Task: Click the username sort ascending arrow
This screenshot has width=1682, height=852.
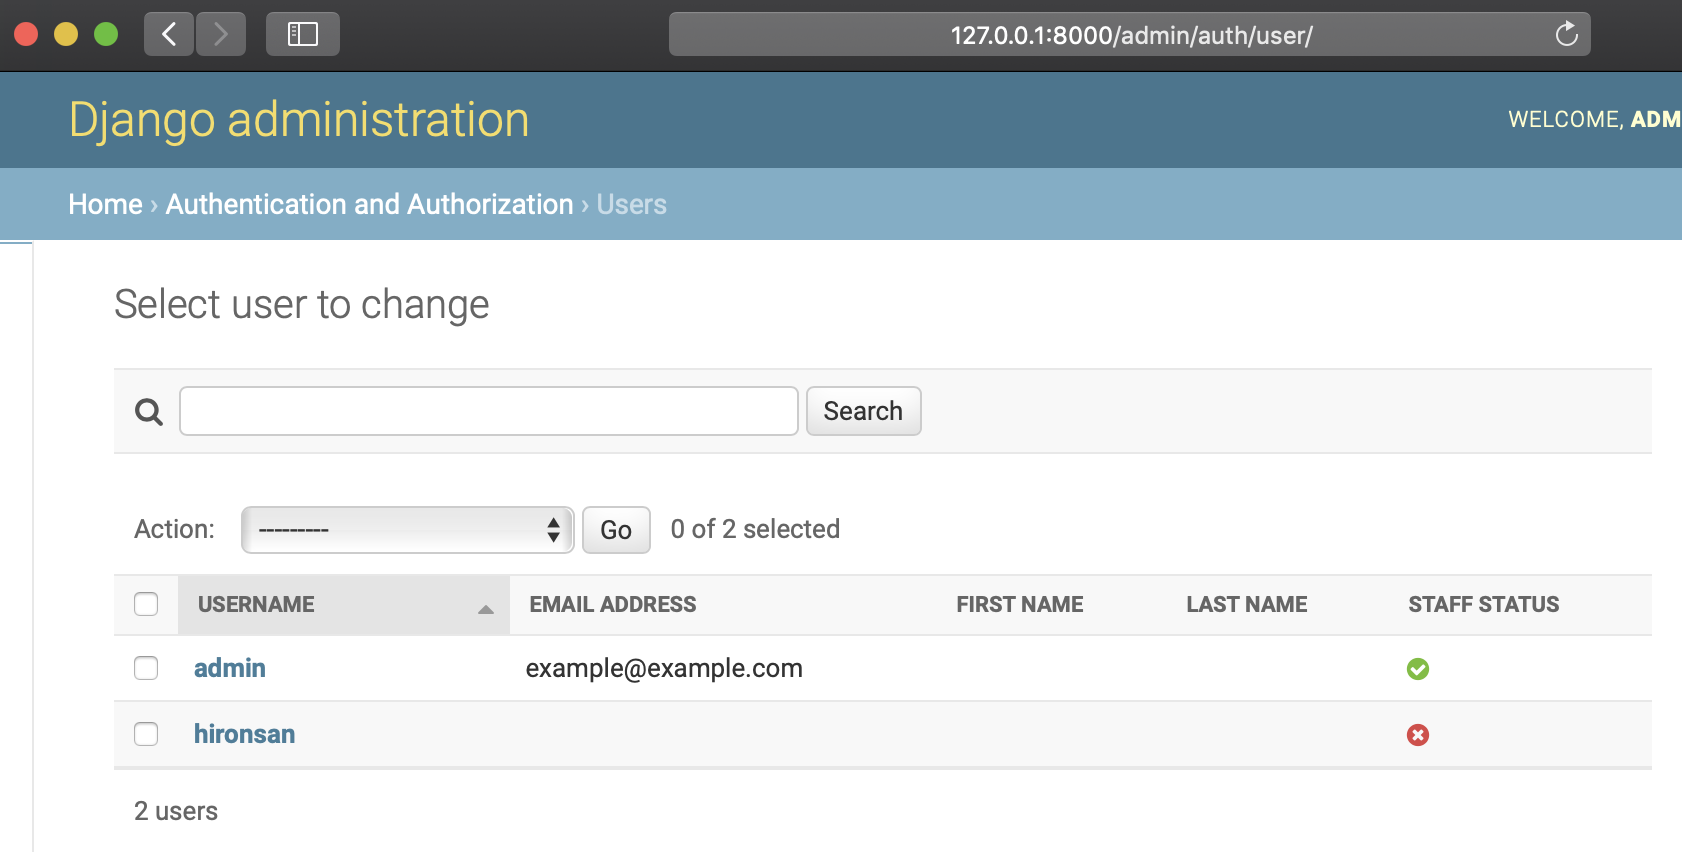Action: [486, 609]
